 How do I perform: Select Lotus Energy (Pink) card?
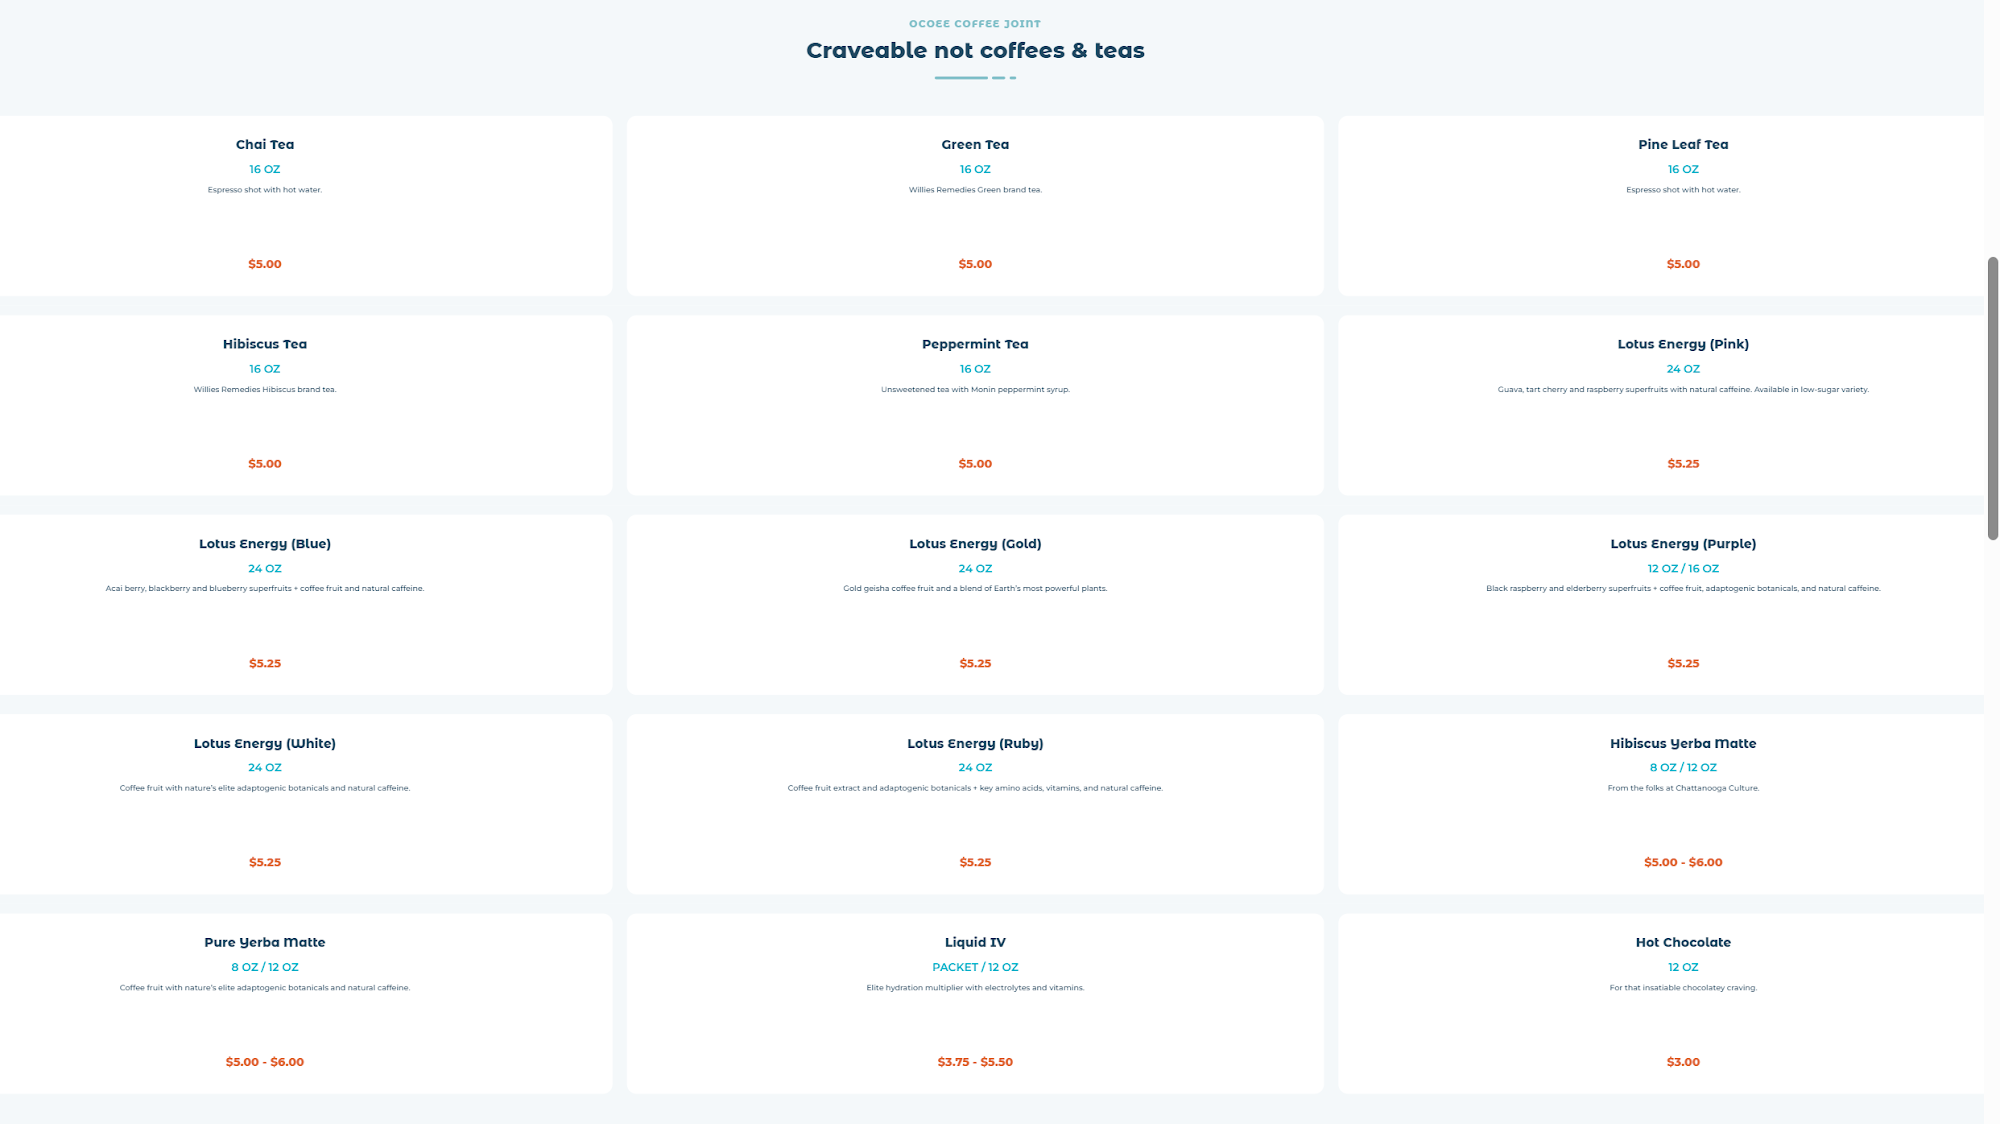pos(1683,405)
